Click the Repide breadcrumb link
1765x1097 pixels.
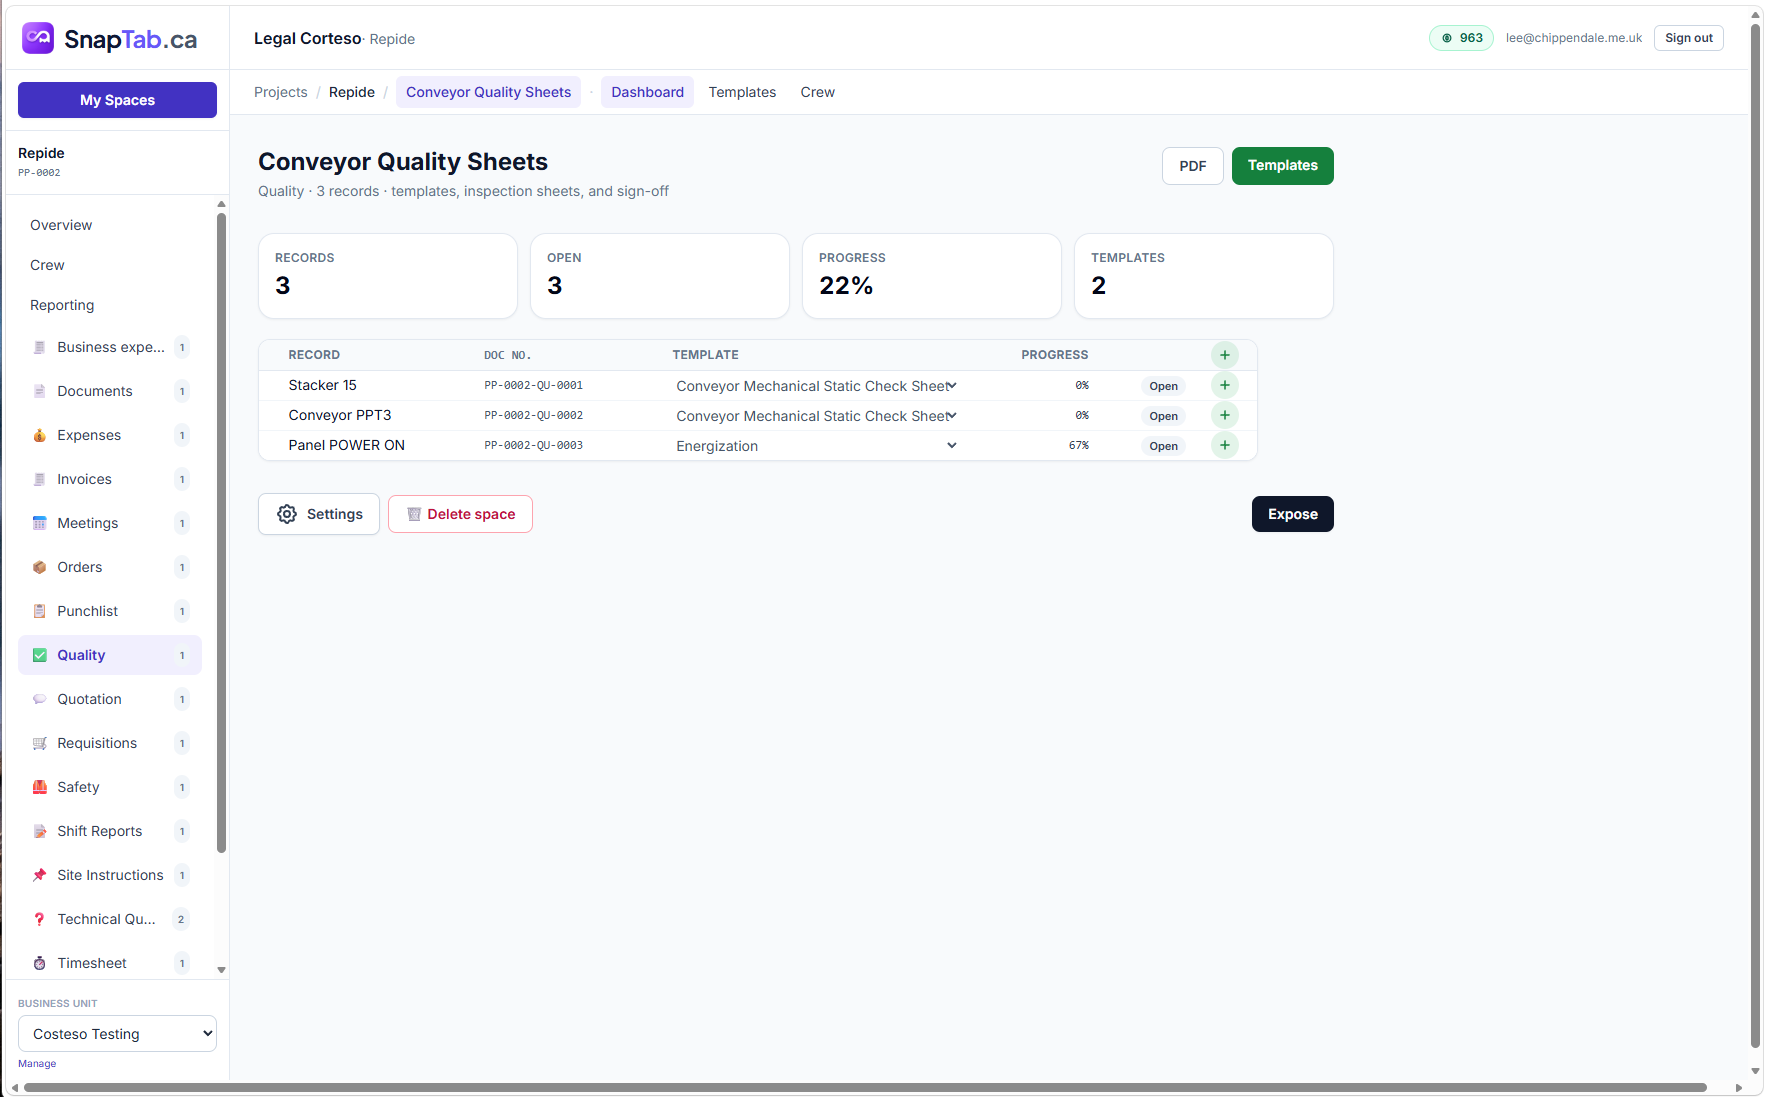click(x=352, y=92)
